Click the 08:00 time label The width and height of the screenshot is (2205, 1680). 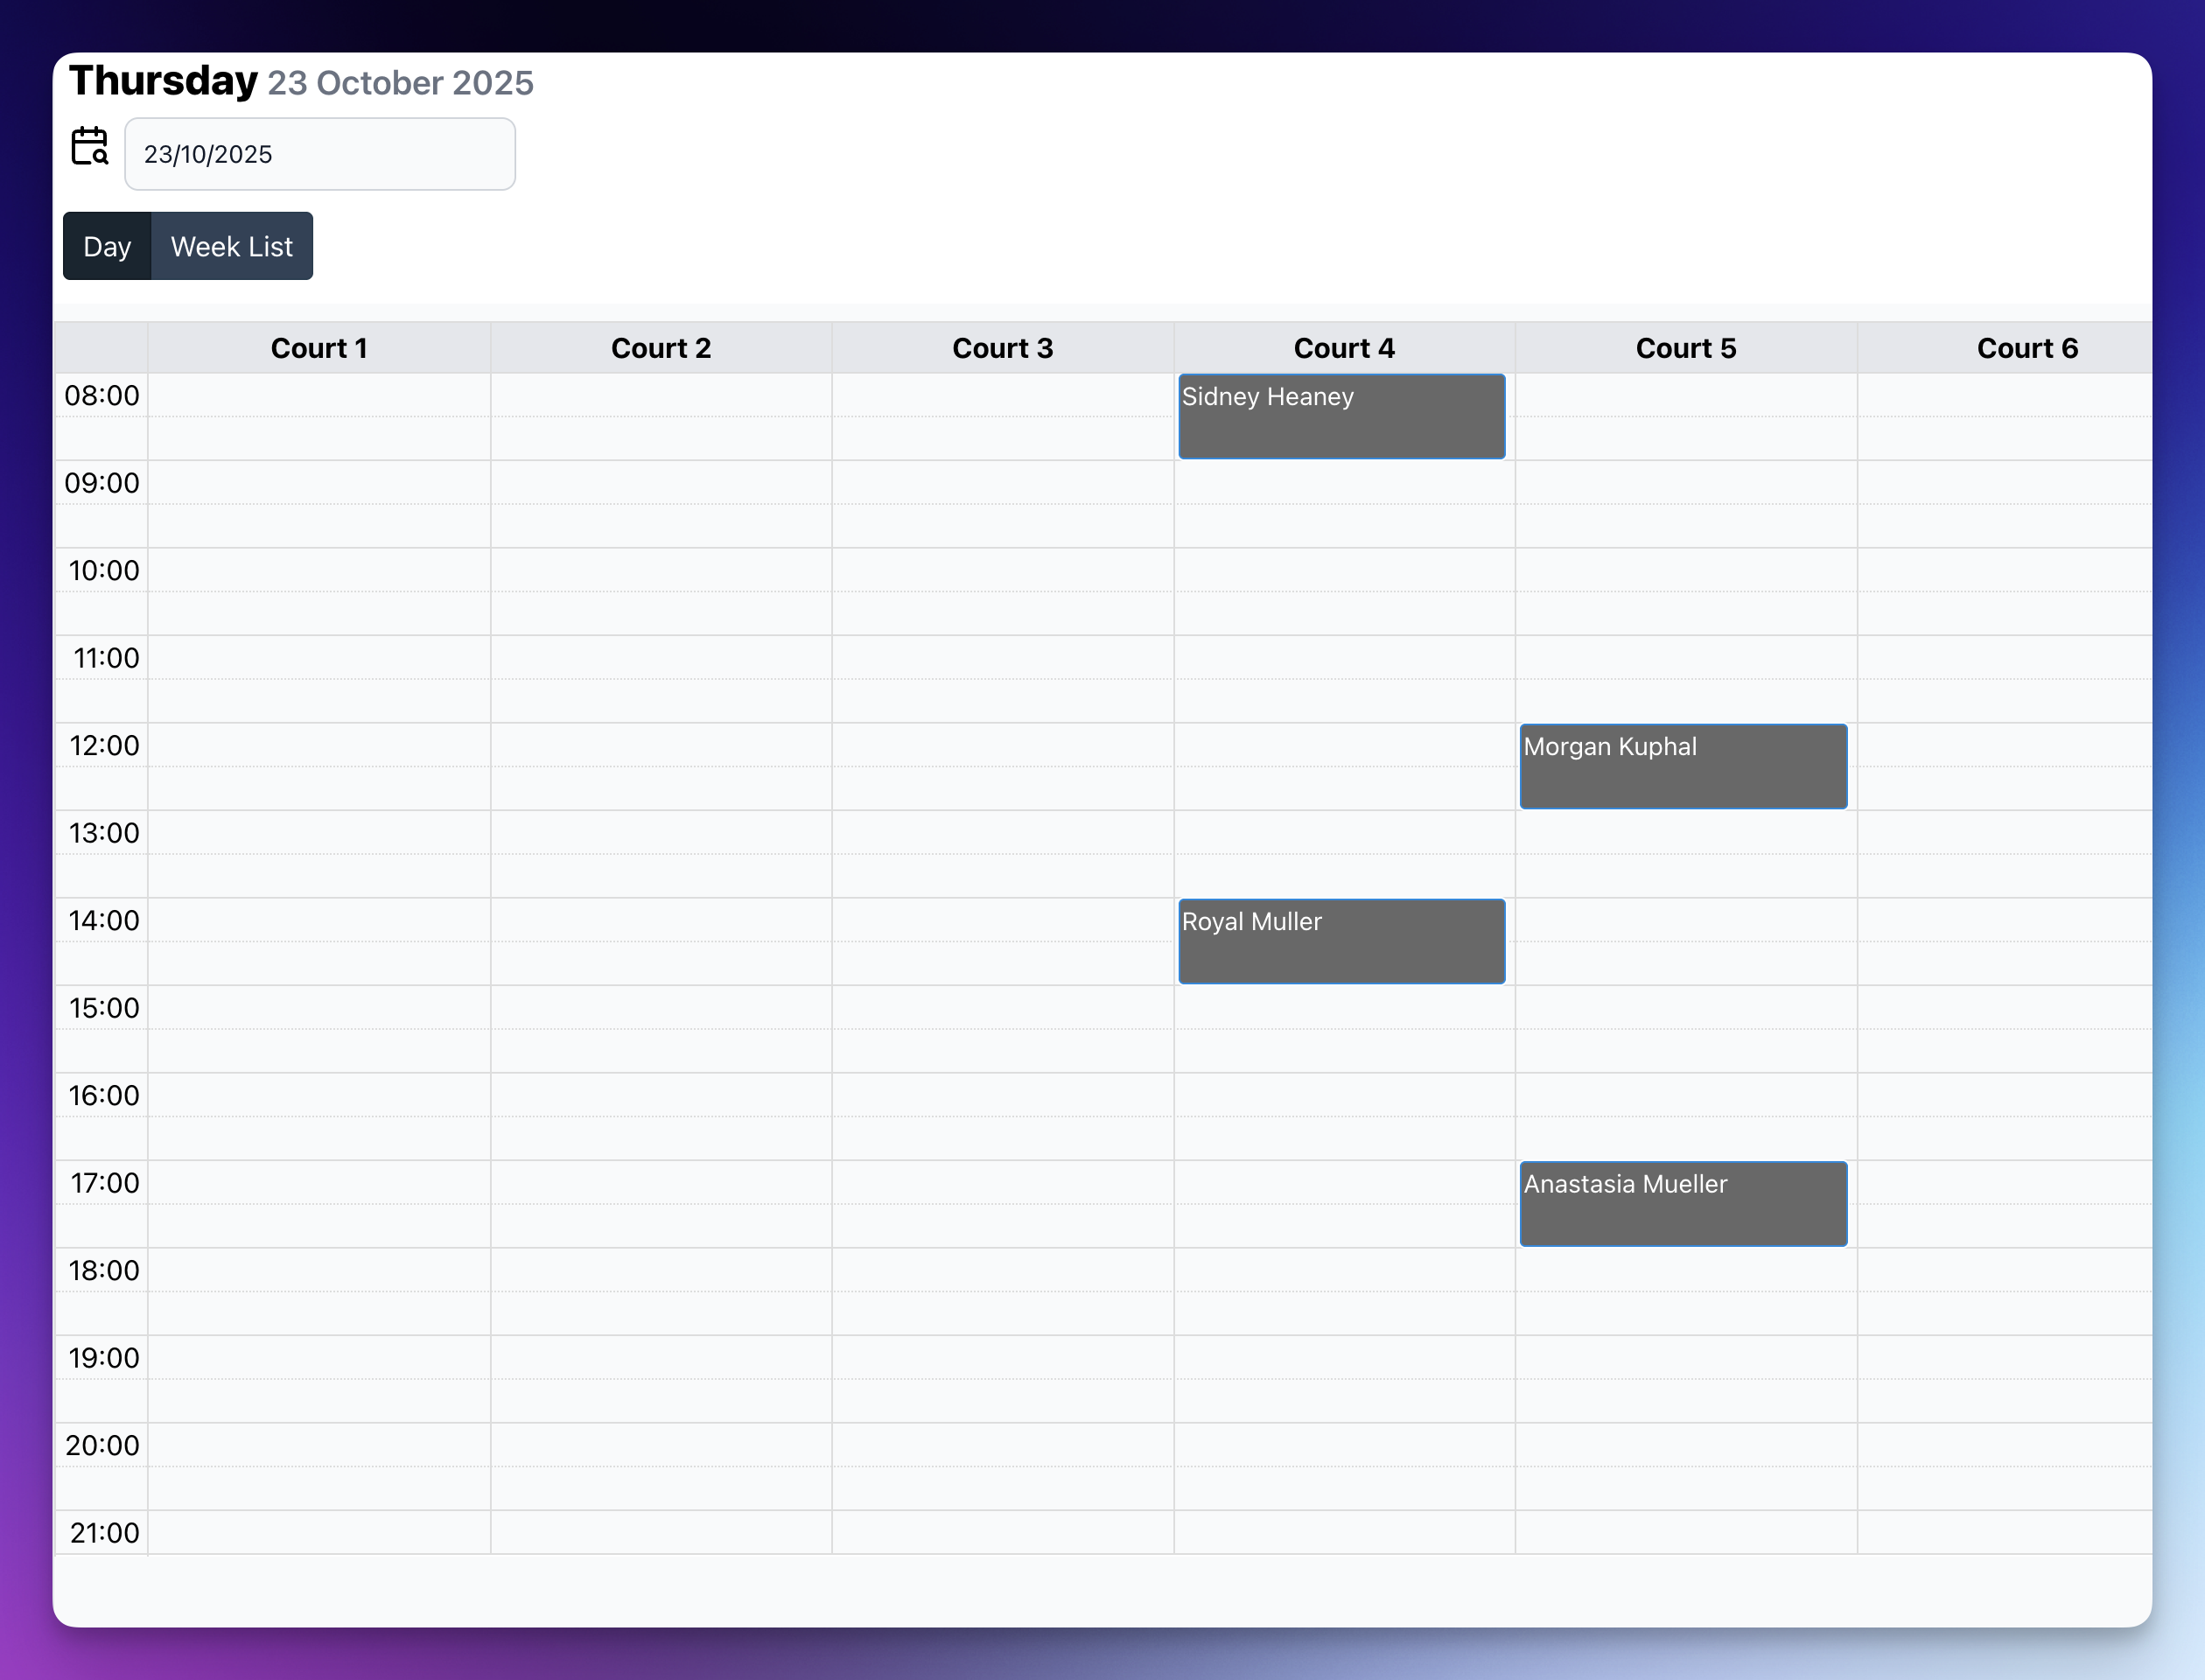[x=101, y=395]
